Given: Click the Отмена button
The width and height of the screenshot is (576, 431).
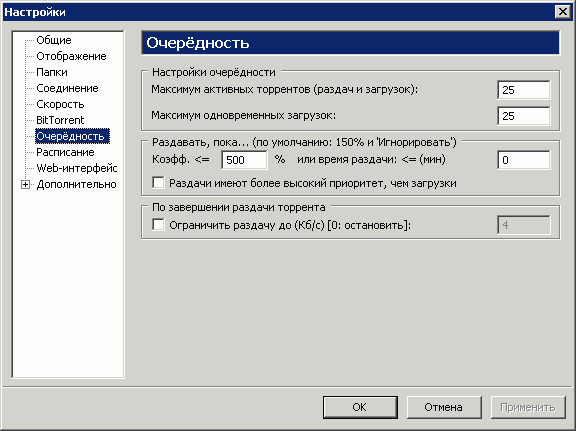Looking at the screenshot, I should 444,407.
